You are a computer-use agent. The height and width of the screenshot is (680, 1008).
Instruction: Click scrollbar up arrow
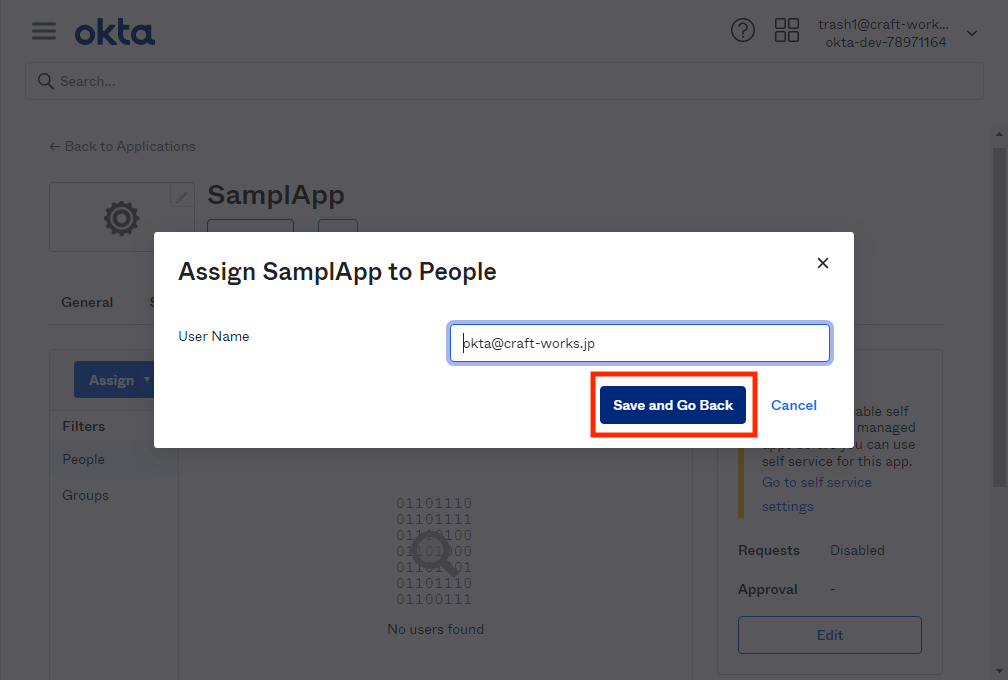click(x=998, y=134)
